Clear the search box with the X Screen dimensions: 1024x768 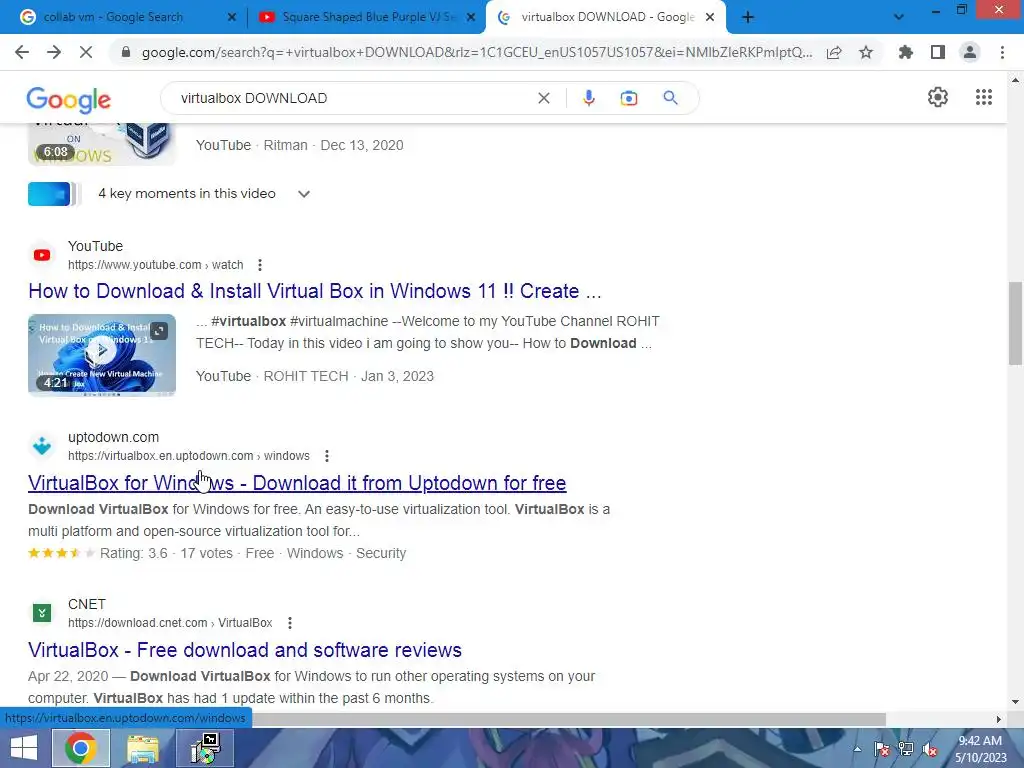click(x=543, y=98)
